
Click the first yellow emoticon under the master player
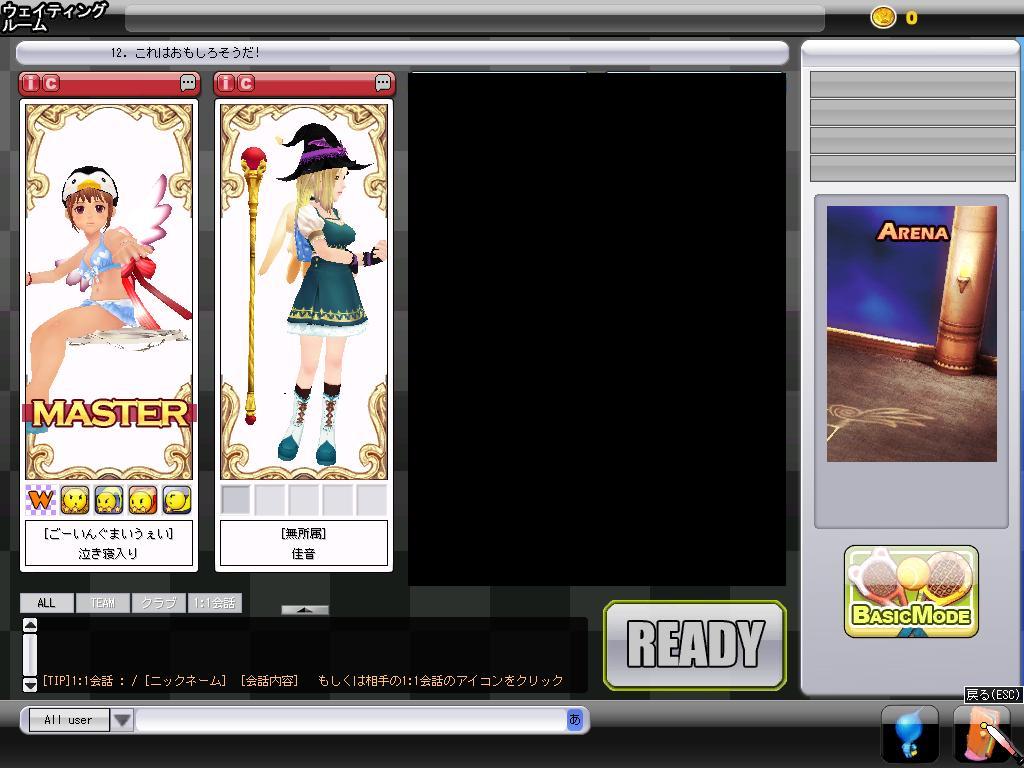[75, 499]
